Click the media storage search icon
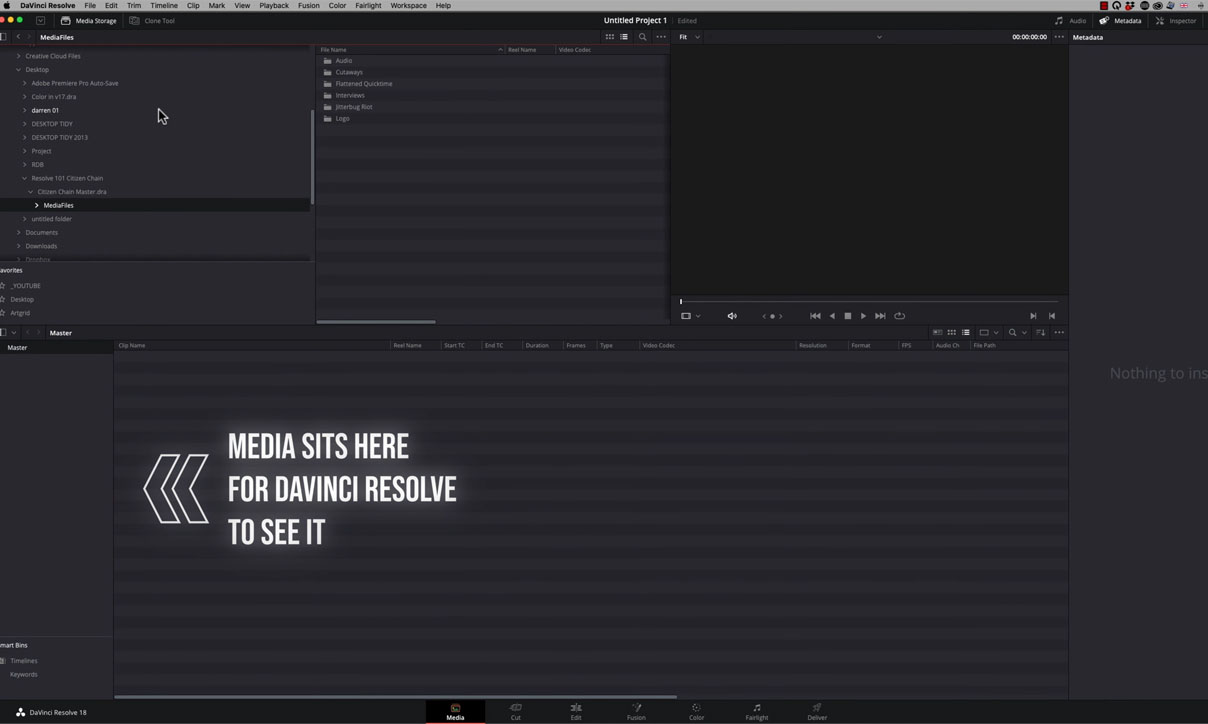This screenshot has width=1208, height=724. [643, 37]
